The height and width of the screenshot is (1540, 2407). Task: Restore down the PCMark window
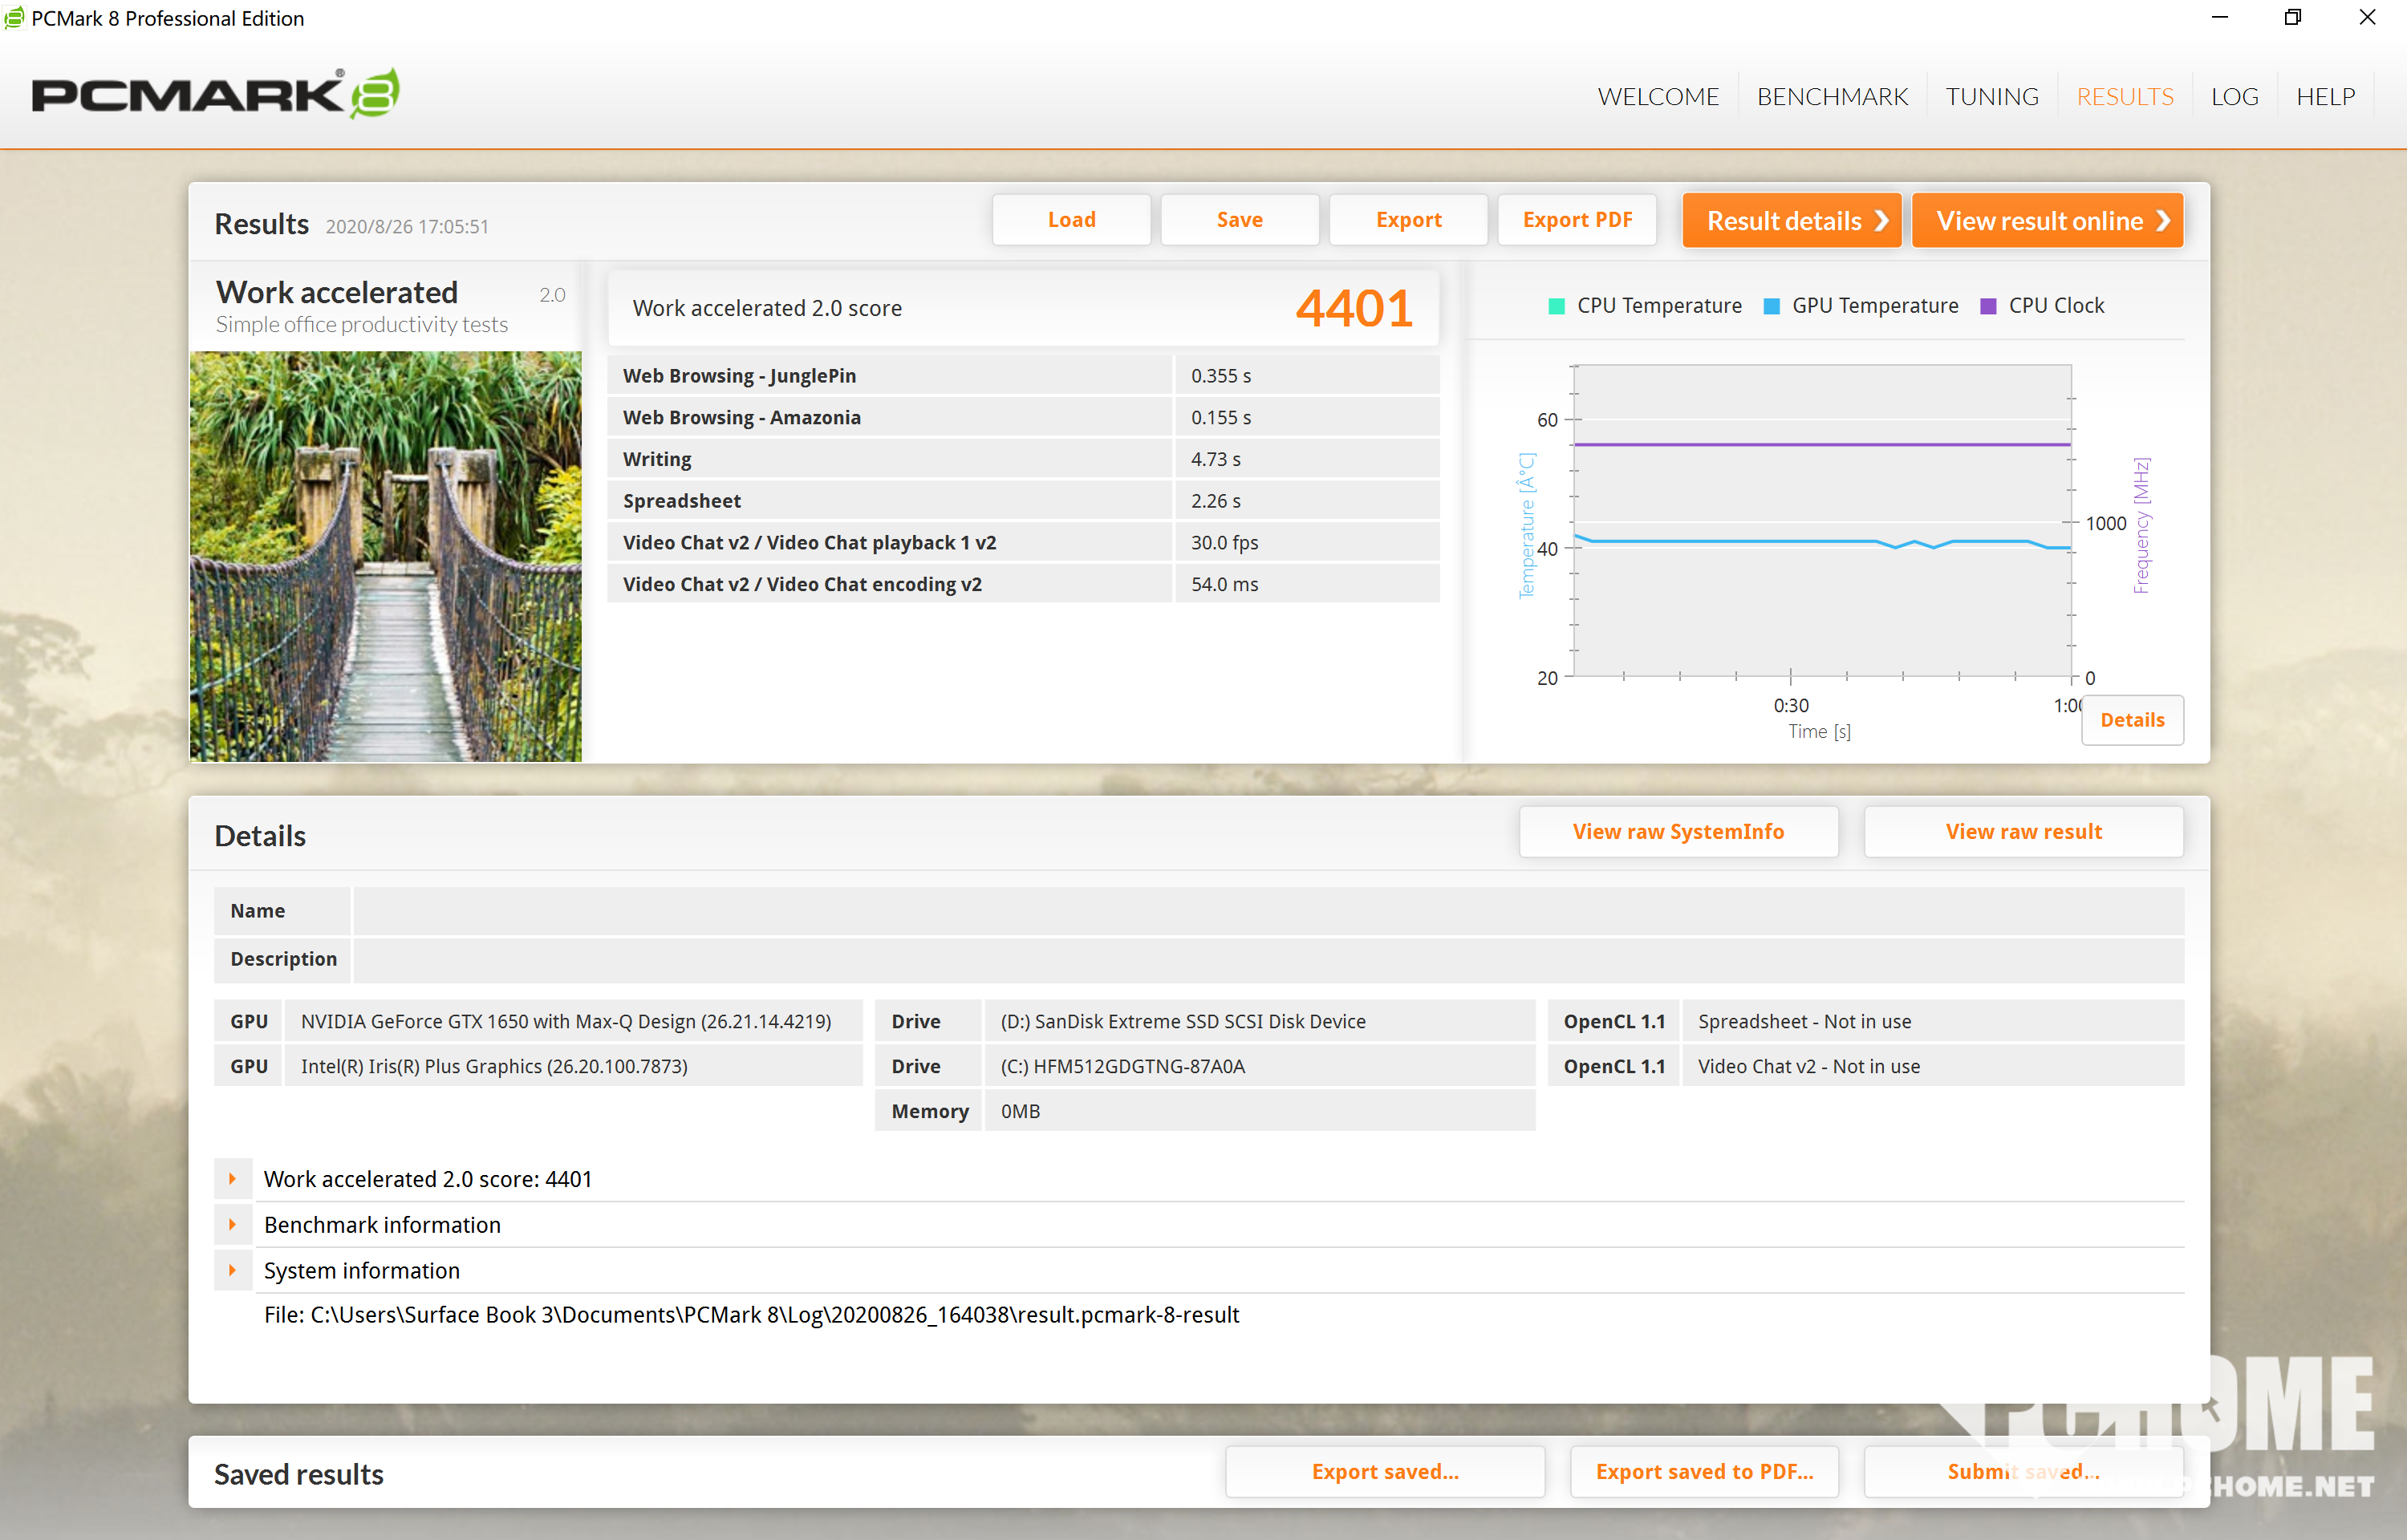2292,18
